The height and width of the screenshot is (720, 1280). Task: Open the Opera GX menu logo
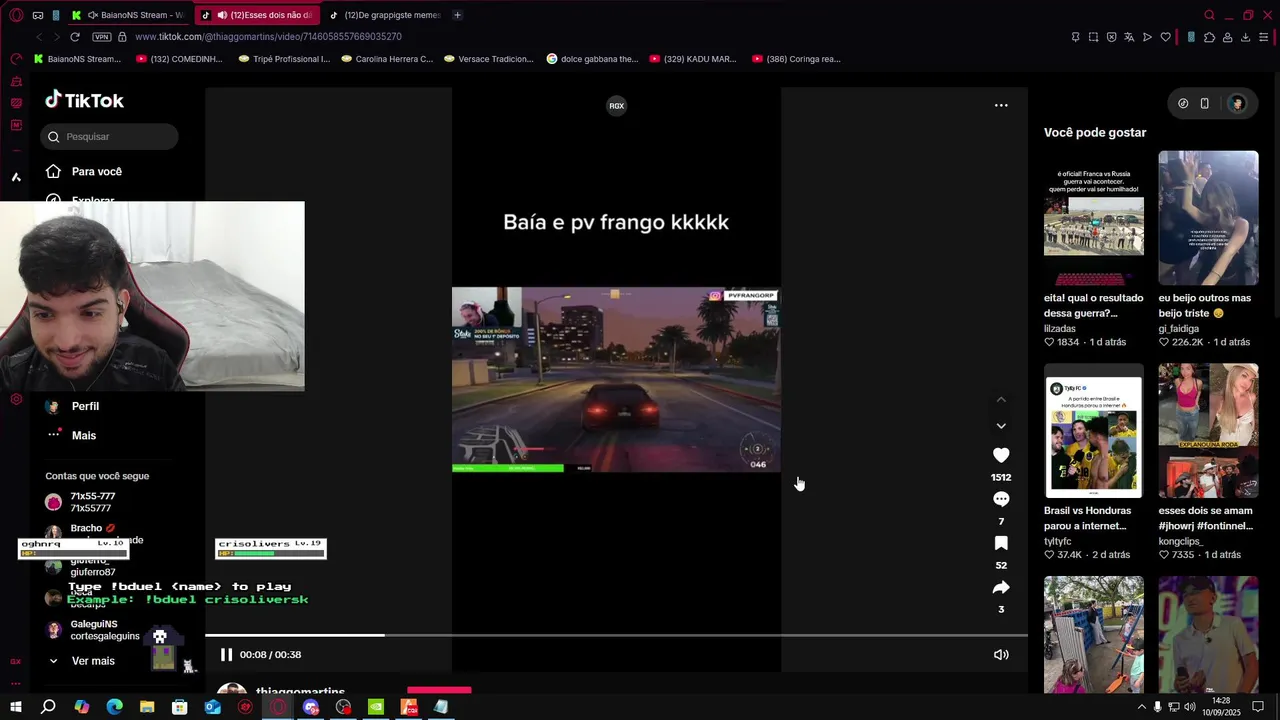coord(16,15)
